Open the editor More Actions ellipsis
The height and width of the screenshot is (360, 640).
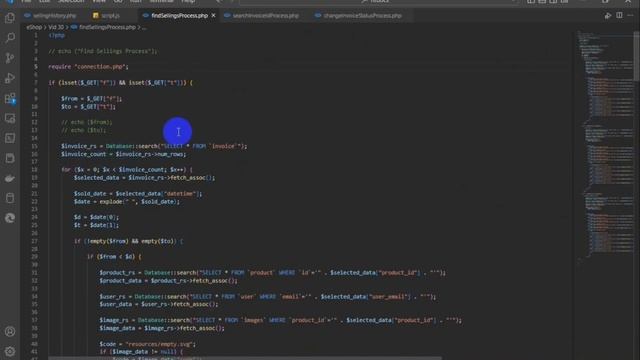(x=631, y=16)
